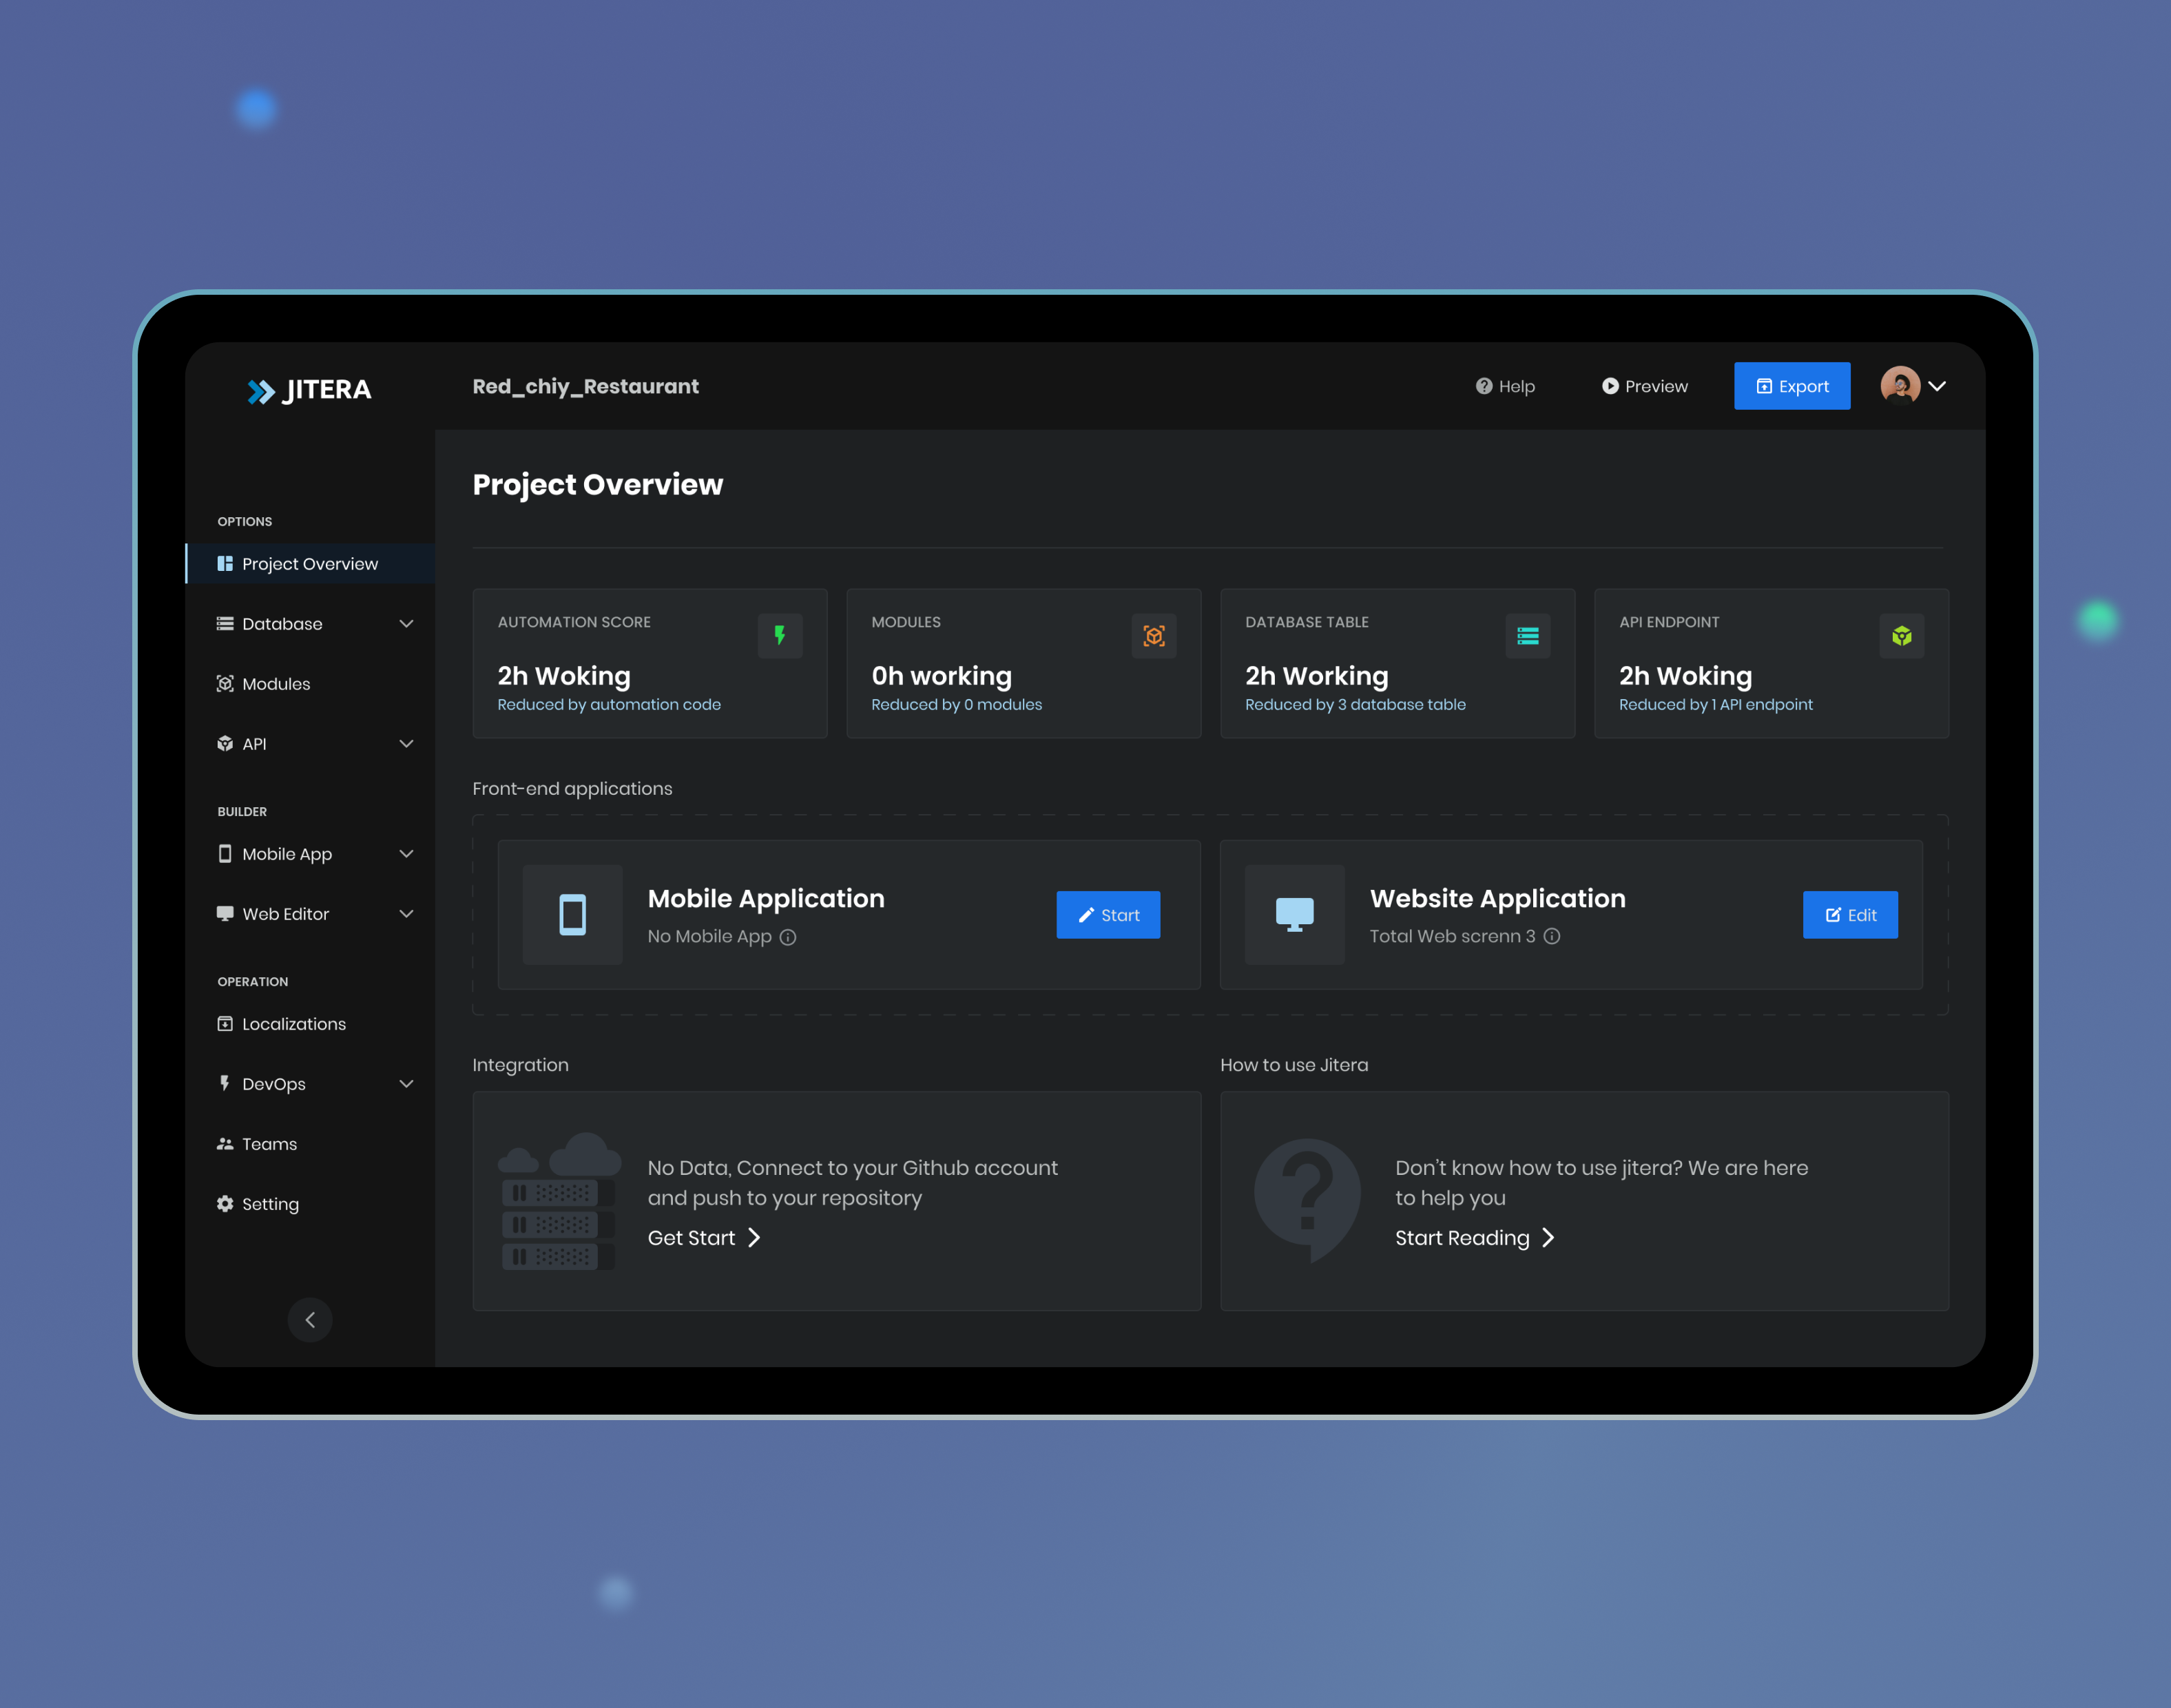Click the Modules sidebar icon

click(225, 684)
